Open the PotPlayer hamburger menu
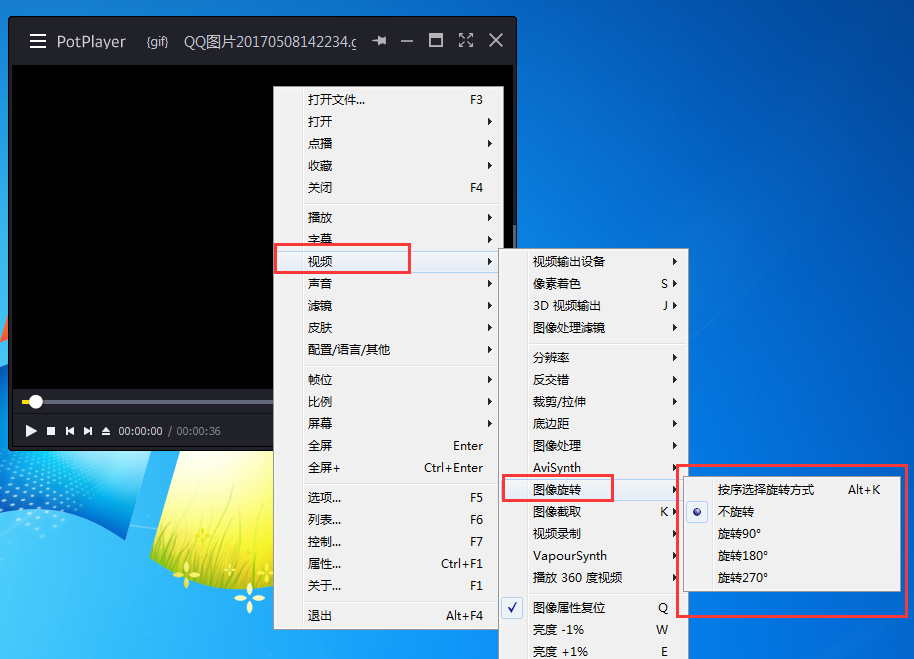The image size is (914, 659). (x=38, y=41)
